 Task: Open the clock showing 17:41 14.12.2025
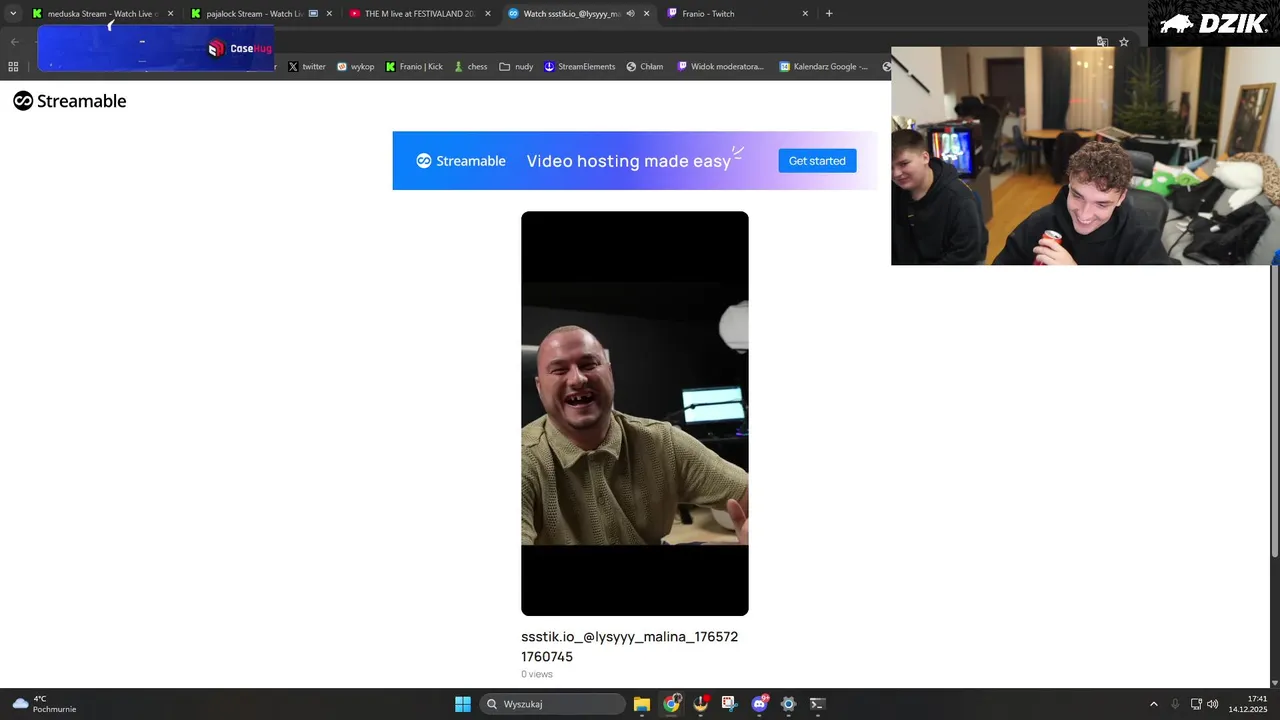1249,704
